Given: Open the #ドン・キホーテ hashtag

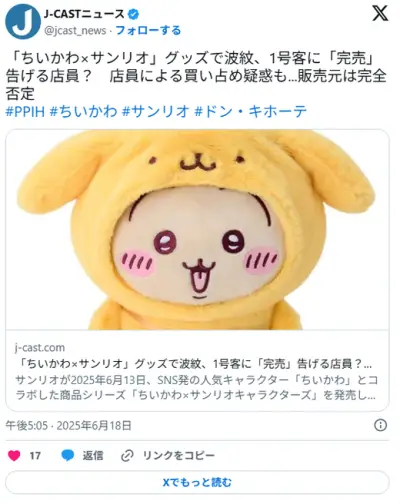Looking at the screenshot, I should click(250, 111).
